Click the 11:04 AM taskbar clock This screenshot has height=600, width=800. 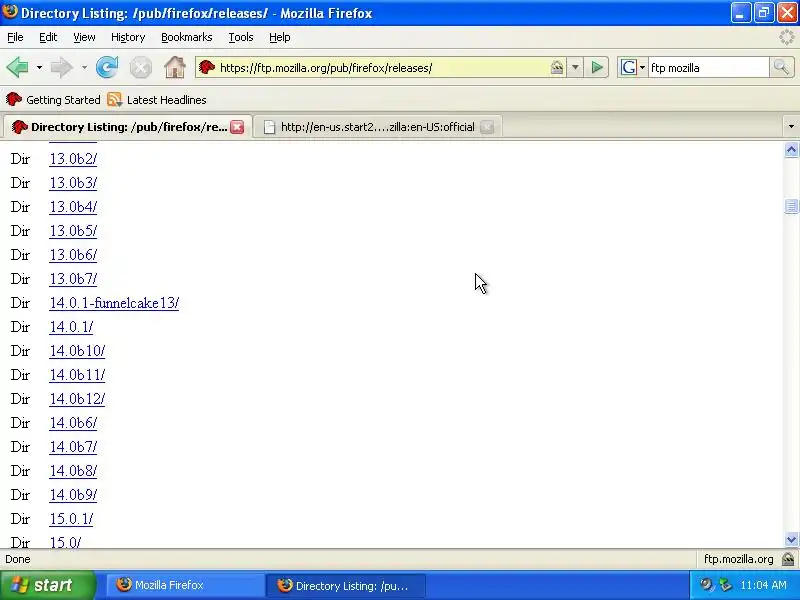click(763, 585)
